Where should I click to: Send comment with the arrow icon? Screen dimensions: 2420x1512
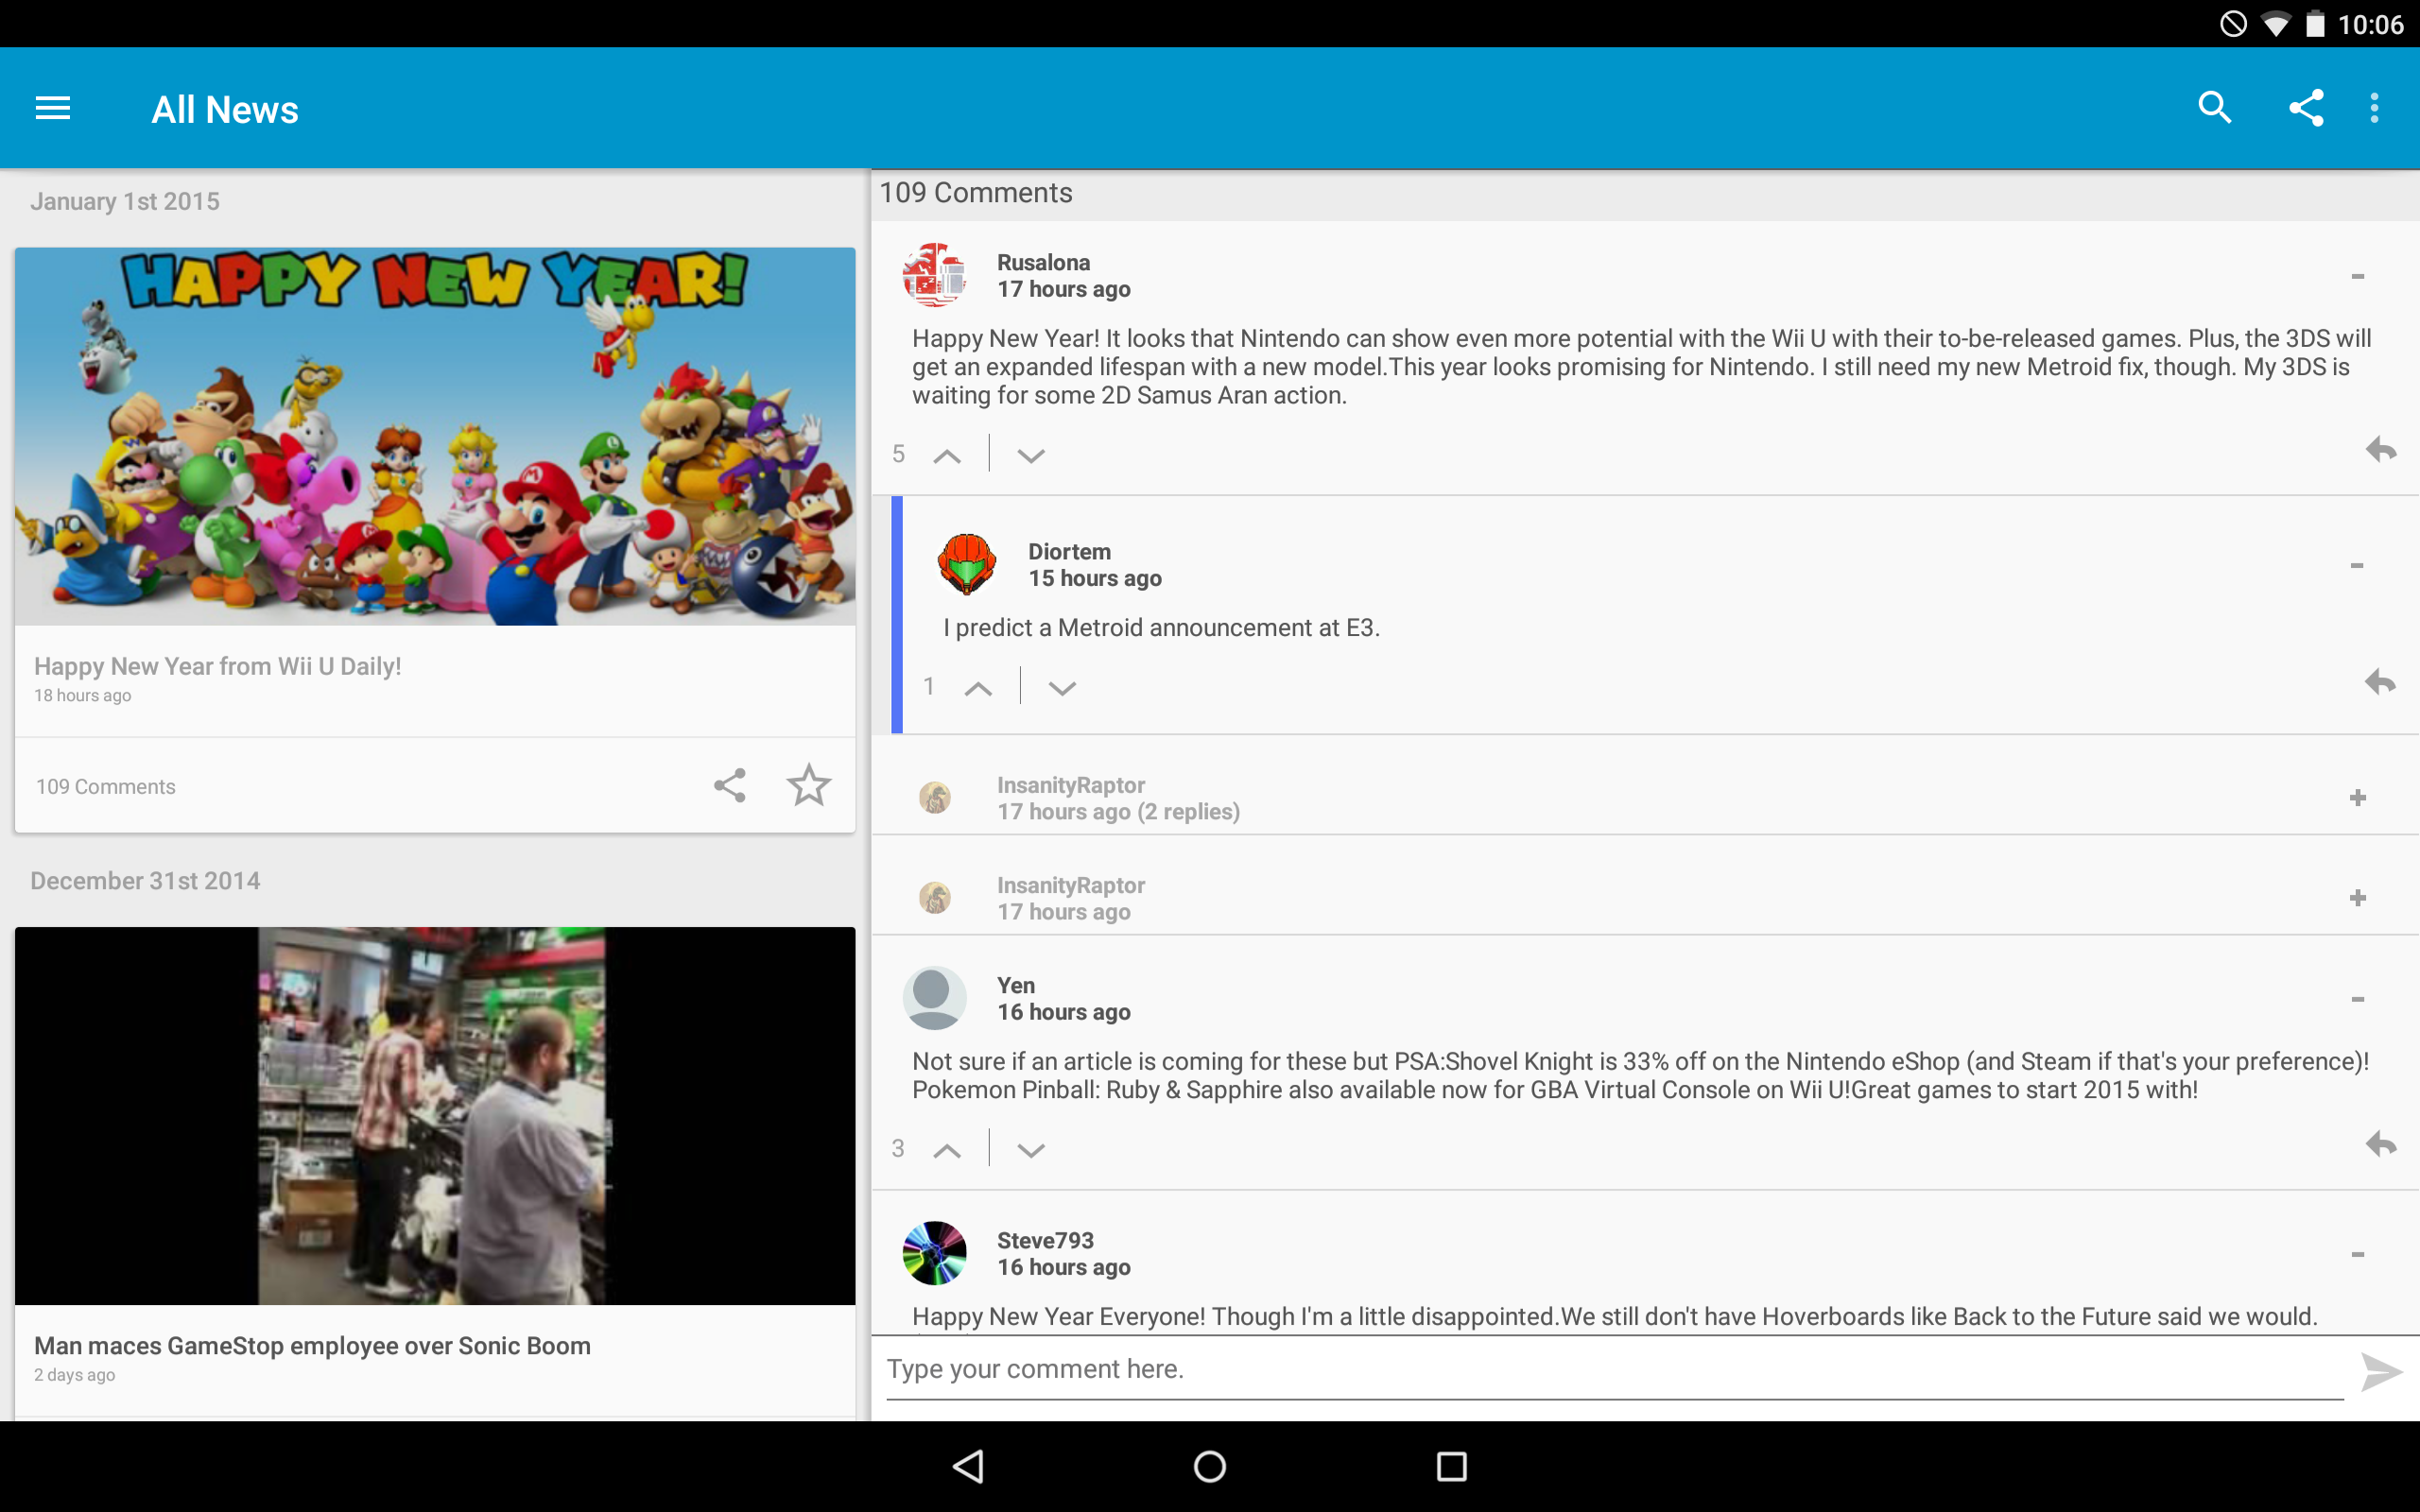pyautogui.click(x=2380, y=1372)
